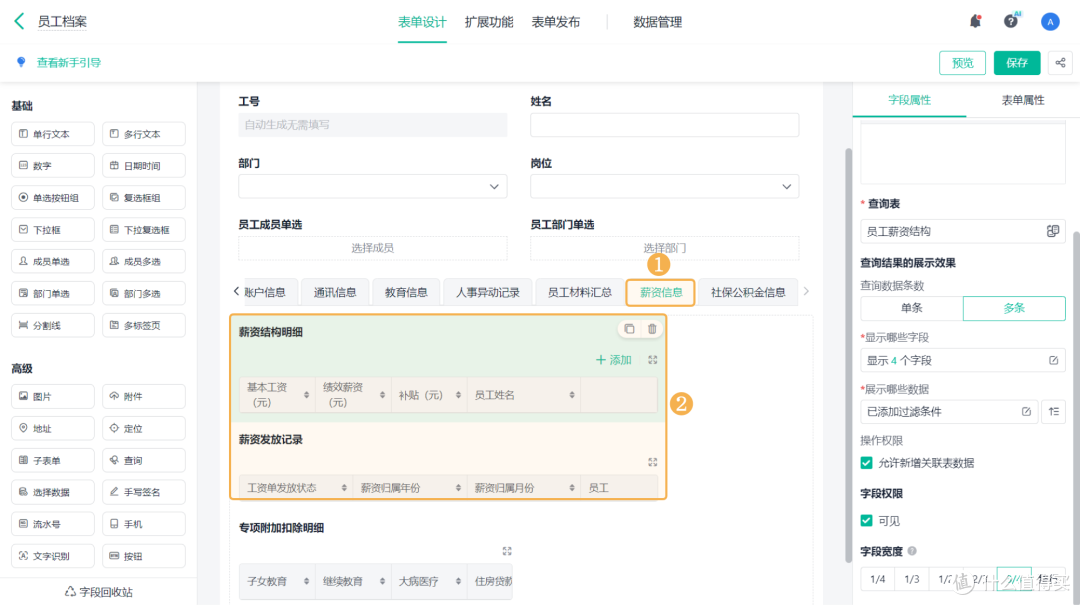Click the 字段宽度 help info icon
The image size is (1080, 605).
point(912,551)
